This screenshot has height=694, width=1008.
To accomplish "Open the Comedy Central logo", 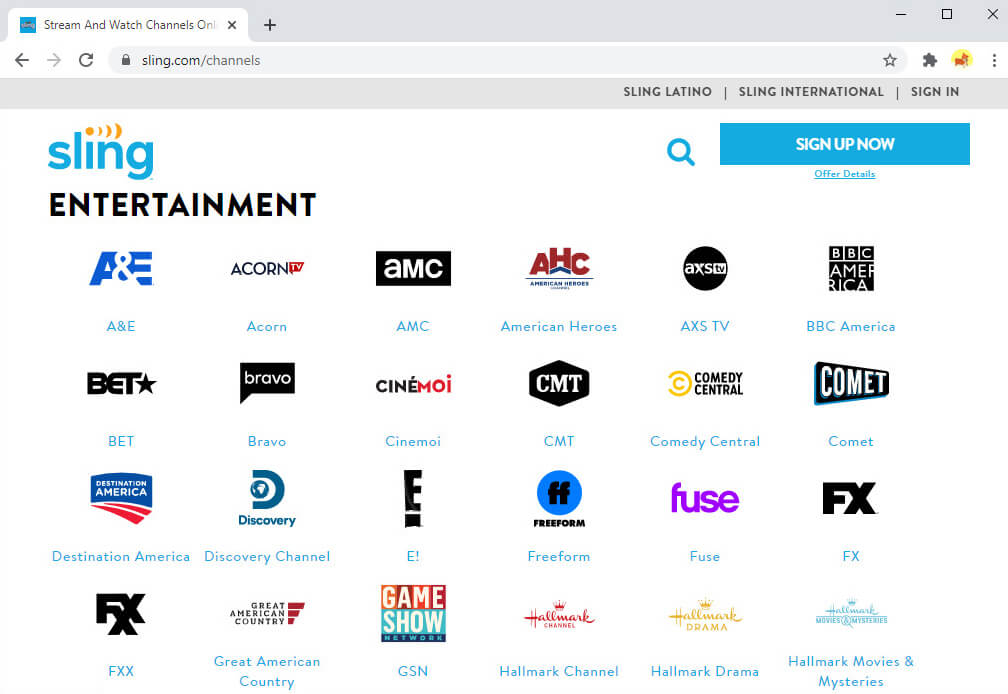I will (705, 384).
